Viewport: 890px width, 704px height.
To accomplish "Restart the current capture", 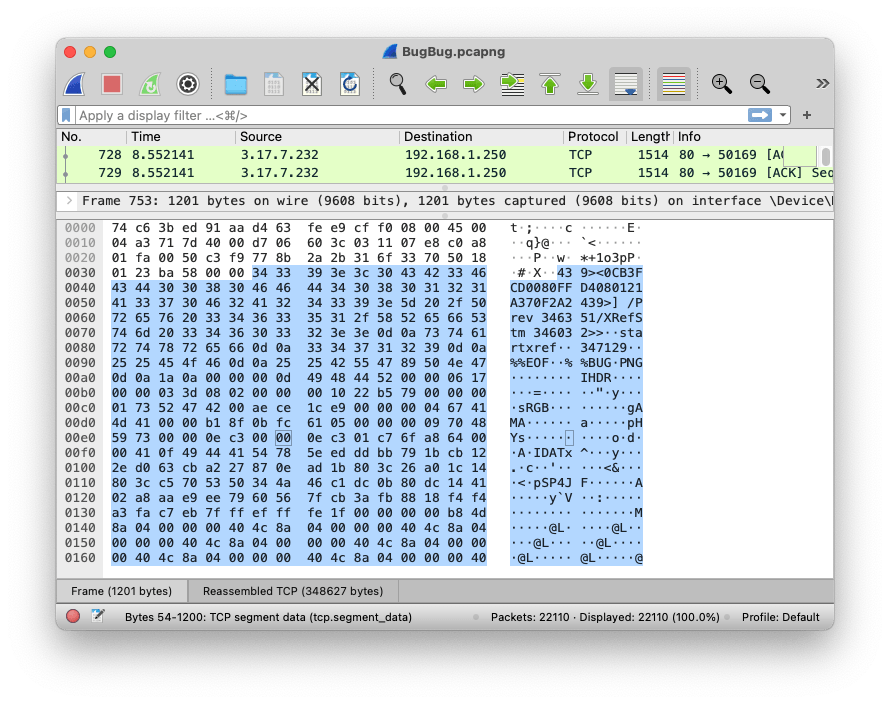I will 150,85.
